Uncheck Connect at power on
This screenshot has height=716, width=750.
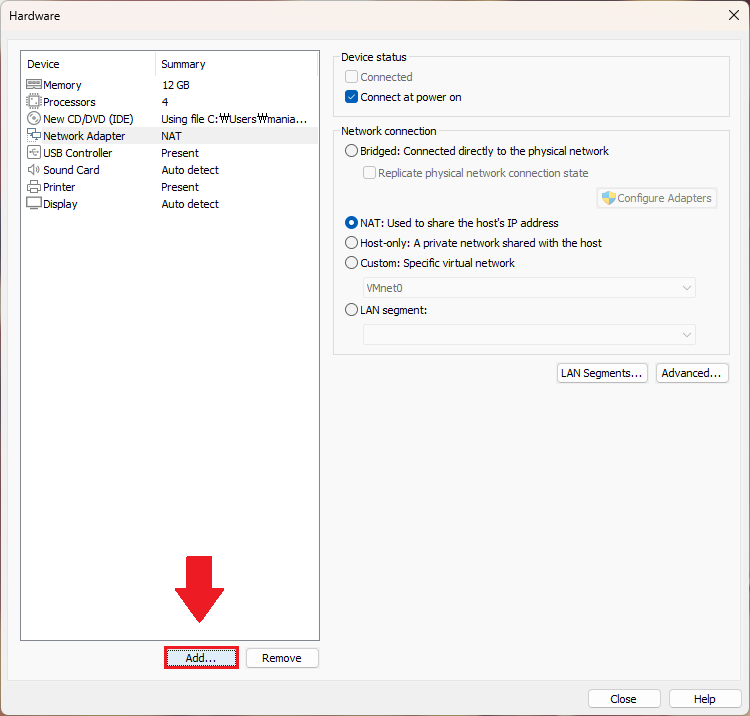pos(352,97)
